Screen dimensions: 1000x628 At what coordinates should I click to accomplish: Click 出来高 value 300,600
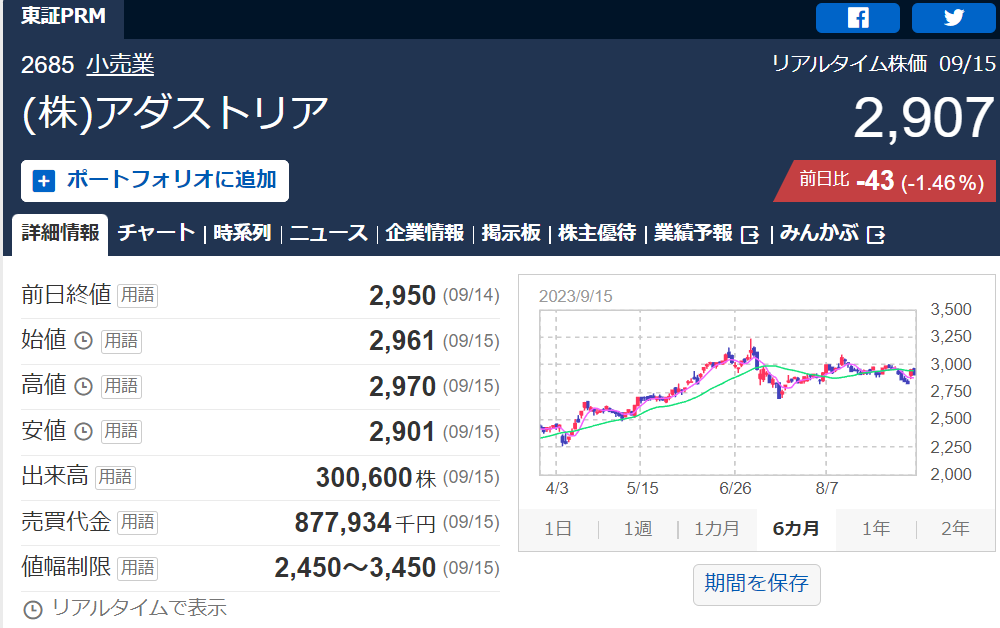[x=364, y=478]
